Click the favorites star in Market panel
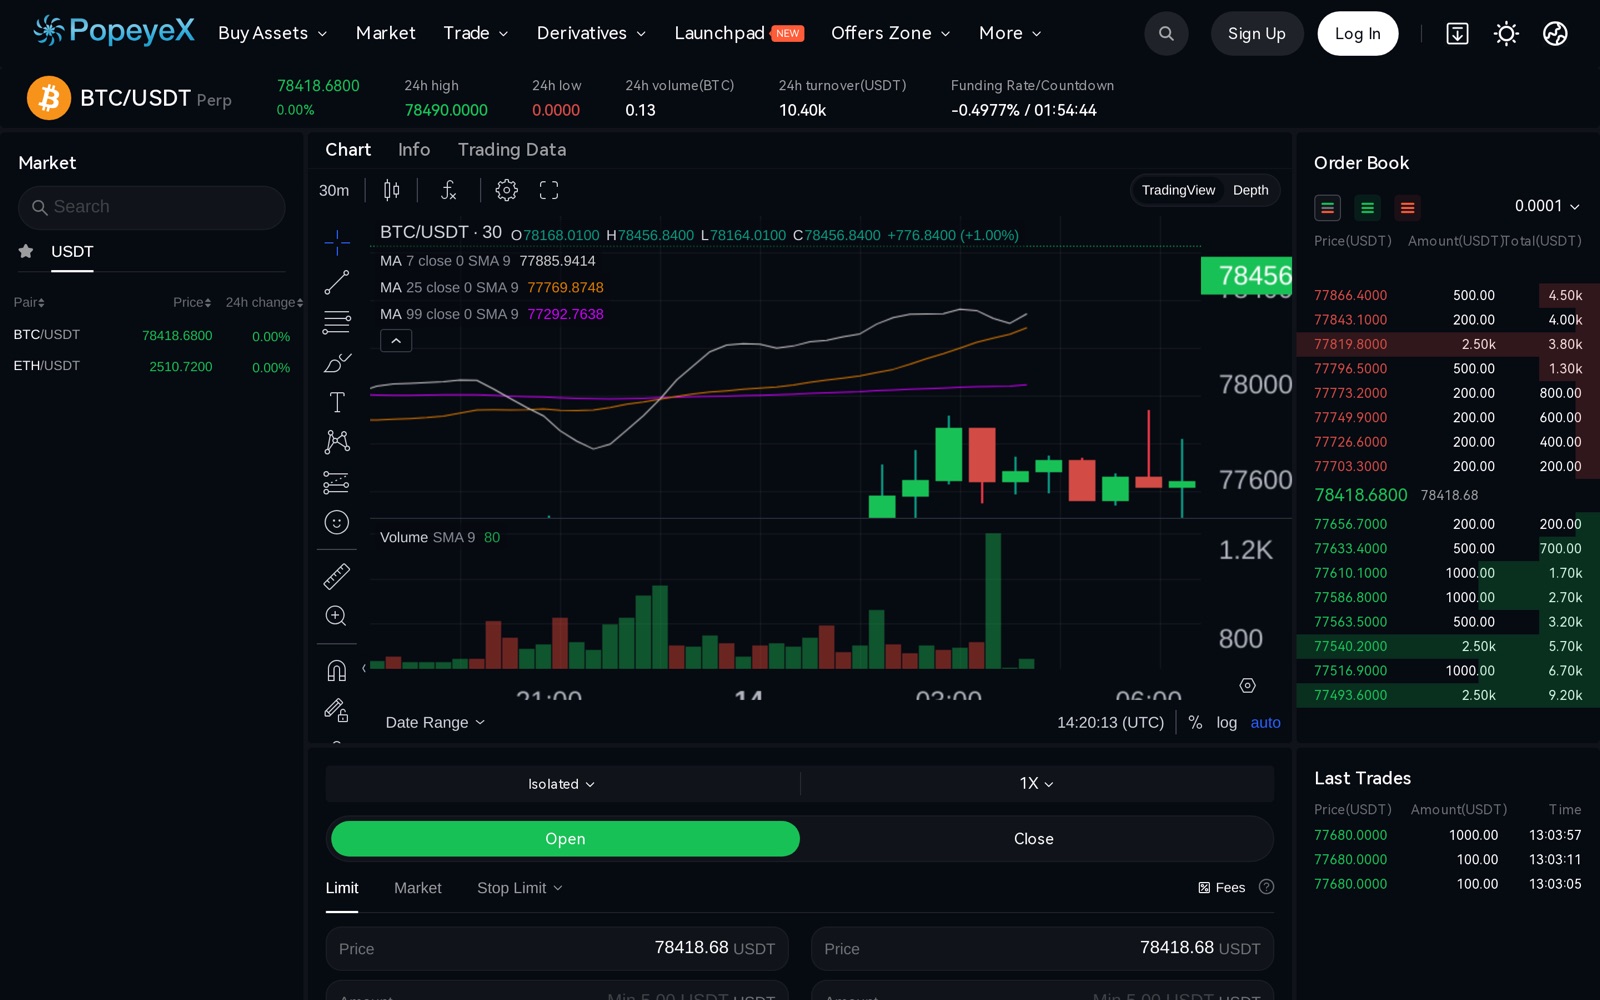This screenshot has height=1000, width=1600. (x=26, y=251)
